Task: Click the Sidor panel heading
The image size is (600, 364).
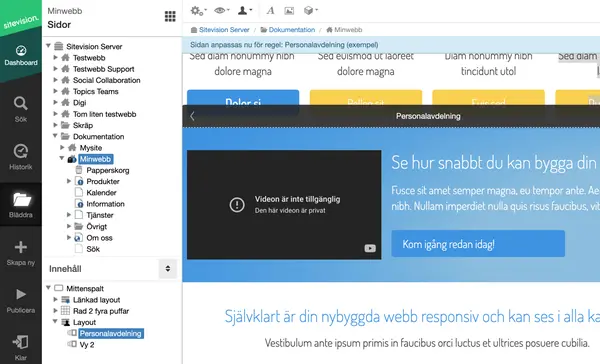Action: (59, 24)
